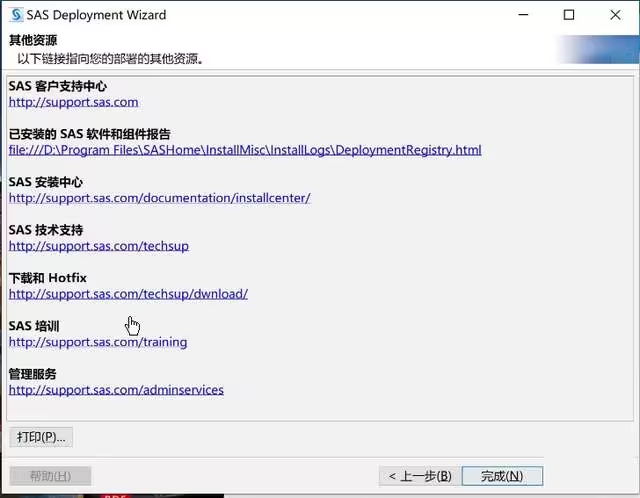Open the support.sas.com/adminservices link
640x498 pixels.
pyautogui.click(x=116, y=390)
